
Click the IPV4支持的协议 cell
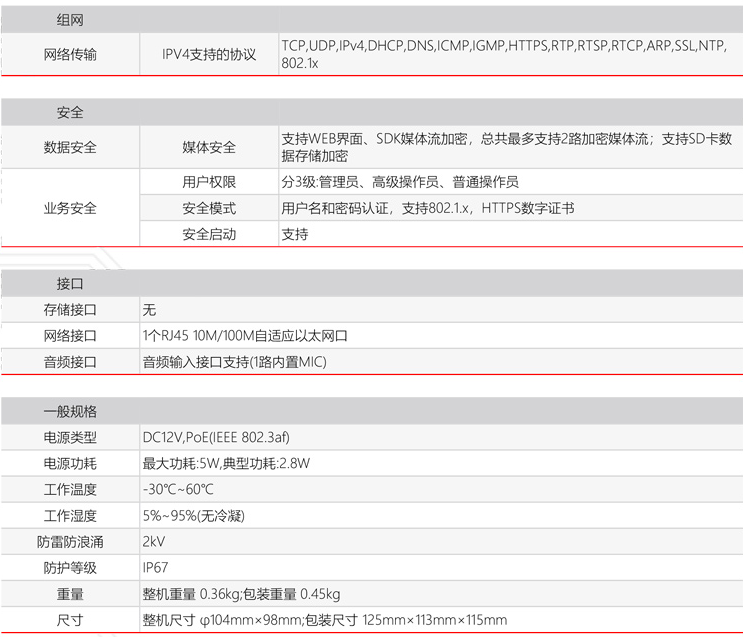[209, 54]
